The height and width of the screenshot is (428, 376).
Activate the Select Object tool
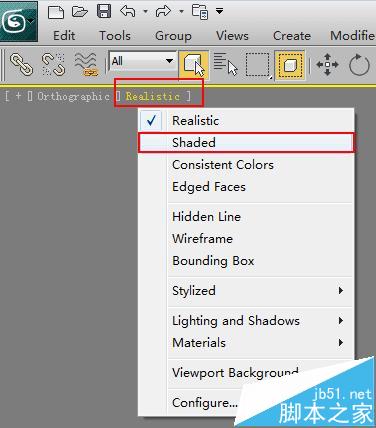[194, 64]
